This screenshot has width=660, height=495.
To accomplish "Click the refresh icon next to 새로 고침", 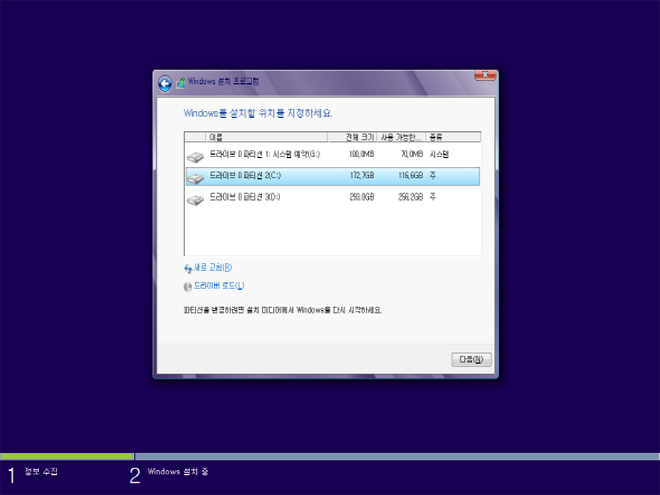I will [x=188, y=268].
